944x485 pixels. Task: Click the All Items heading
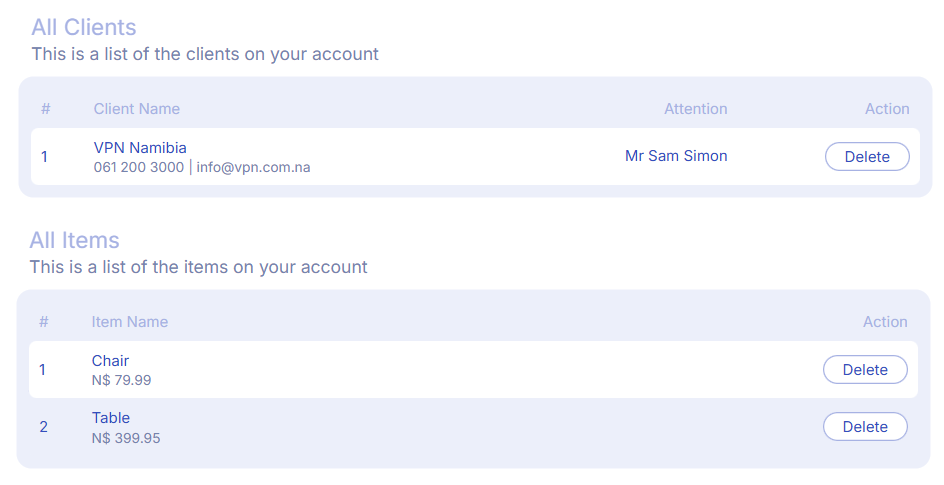pyautogui.click(x=74, y=240)
